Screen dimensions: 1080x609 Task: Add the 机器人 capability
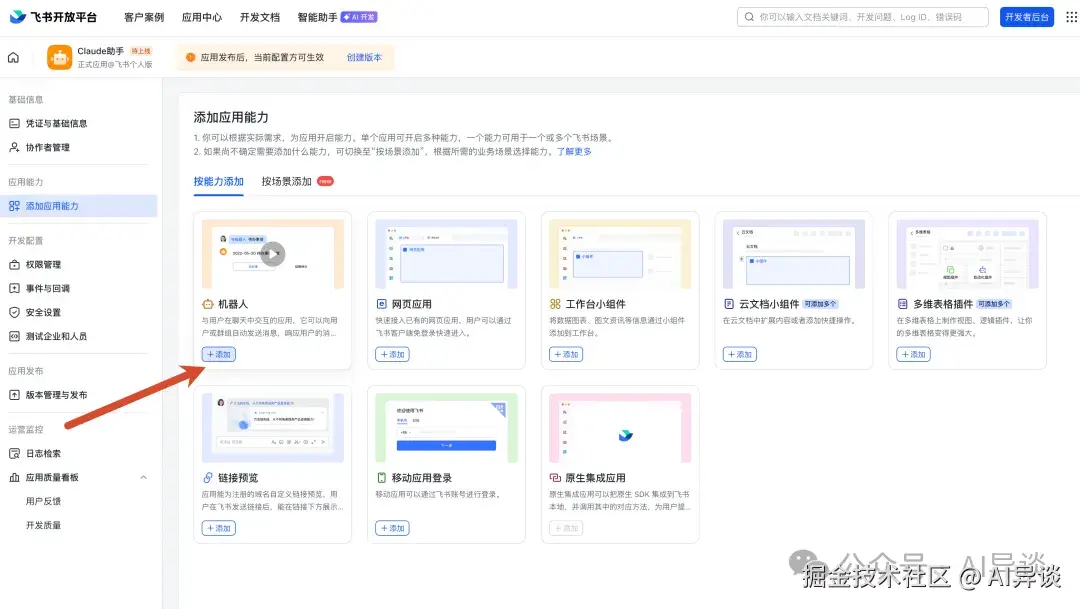pos(219,354)
